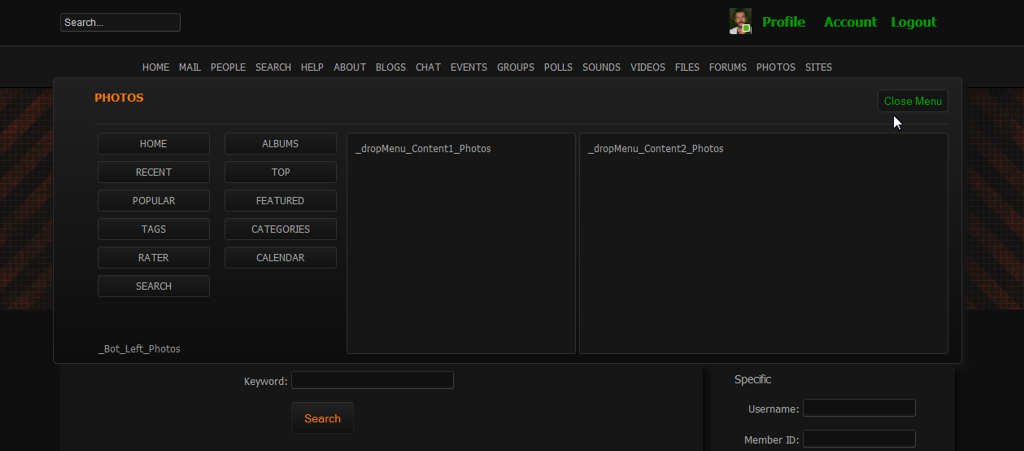Click the Logout link
The image size is (1024, 451).
click(x=913, y=22)
